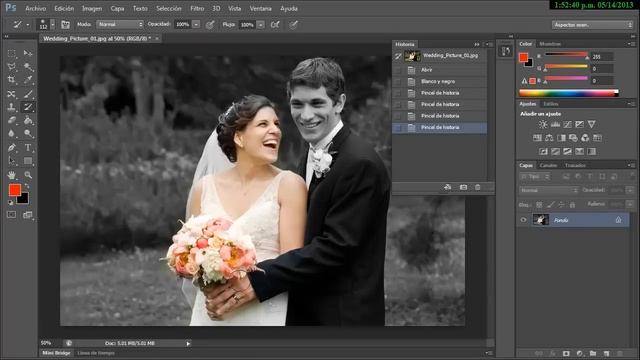Open the layer blend mode dropdown
The height and width of the screenshot is (360, 640).
point(549,191)
